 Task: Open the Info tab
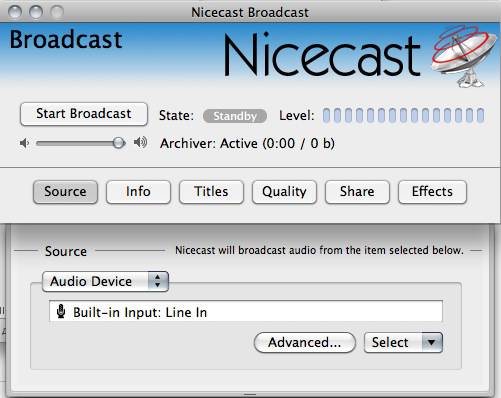coord(138,192)
